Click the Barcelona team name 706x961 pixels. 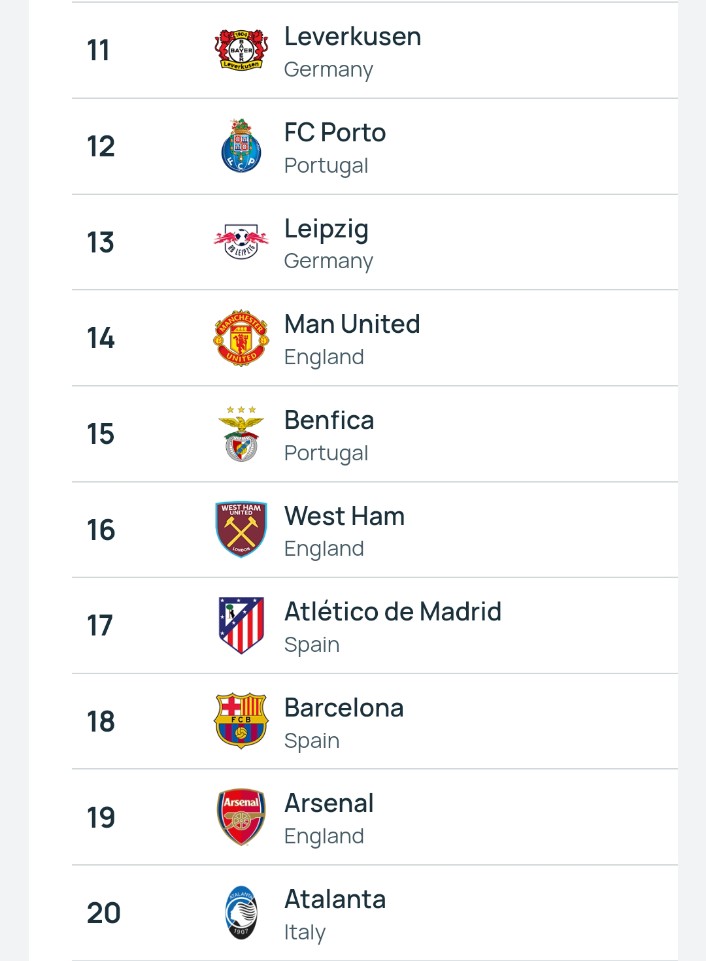344,708
